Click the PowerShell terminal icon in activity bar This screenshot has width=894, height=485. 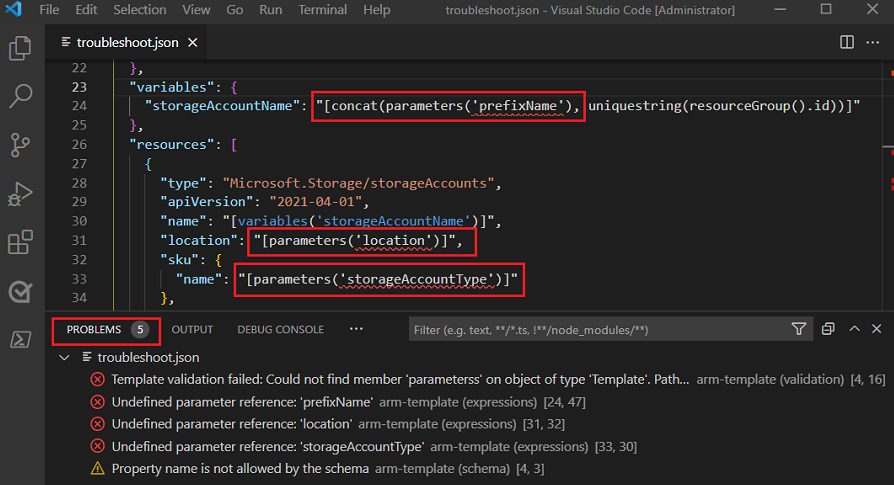click(x=20, y=340)
